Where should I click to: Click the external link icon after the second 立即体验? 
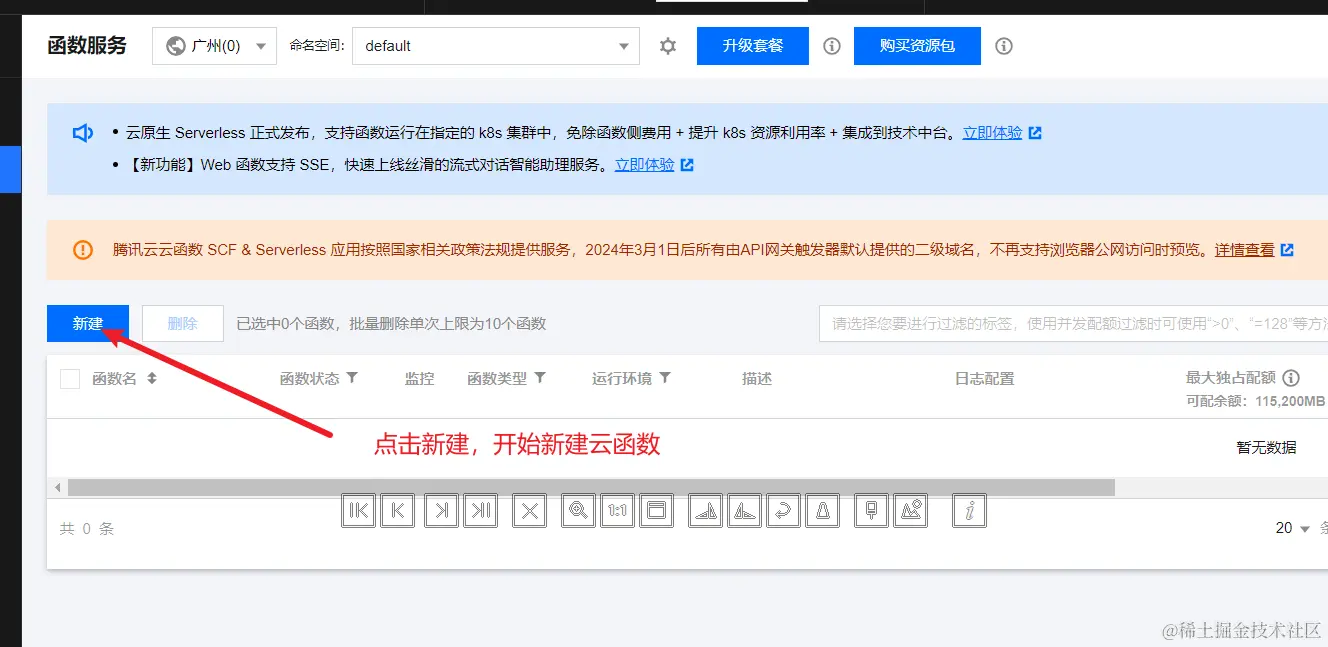(x=687, y=165)
